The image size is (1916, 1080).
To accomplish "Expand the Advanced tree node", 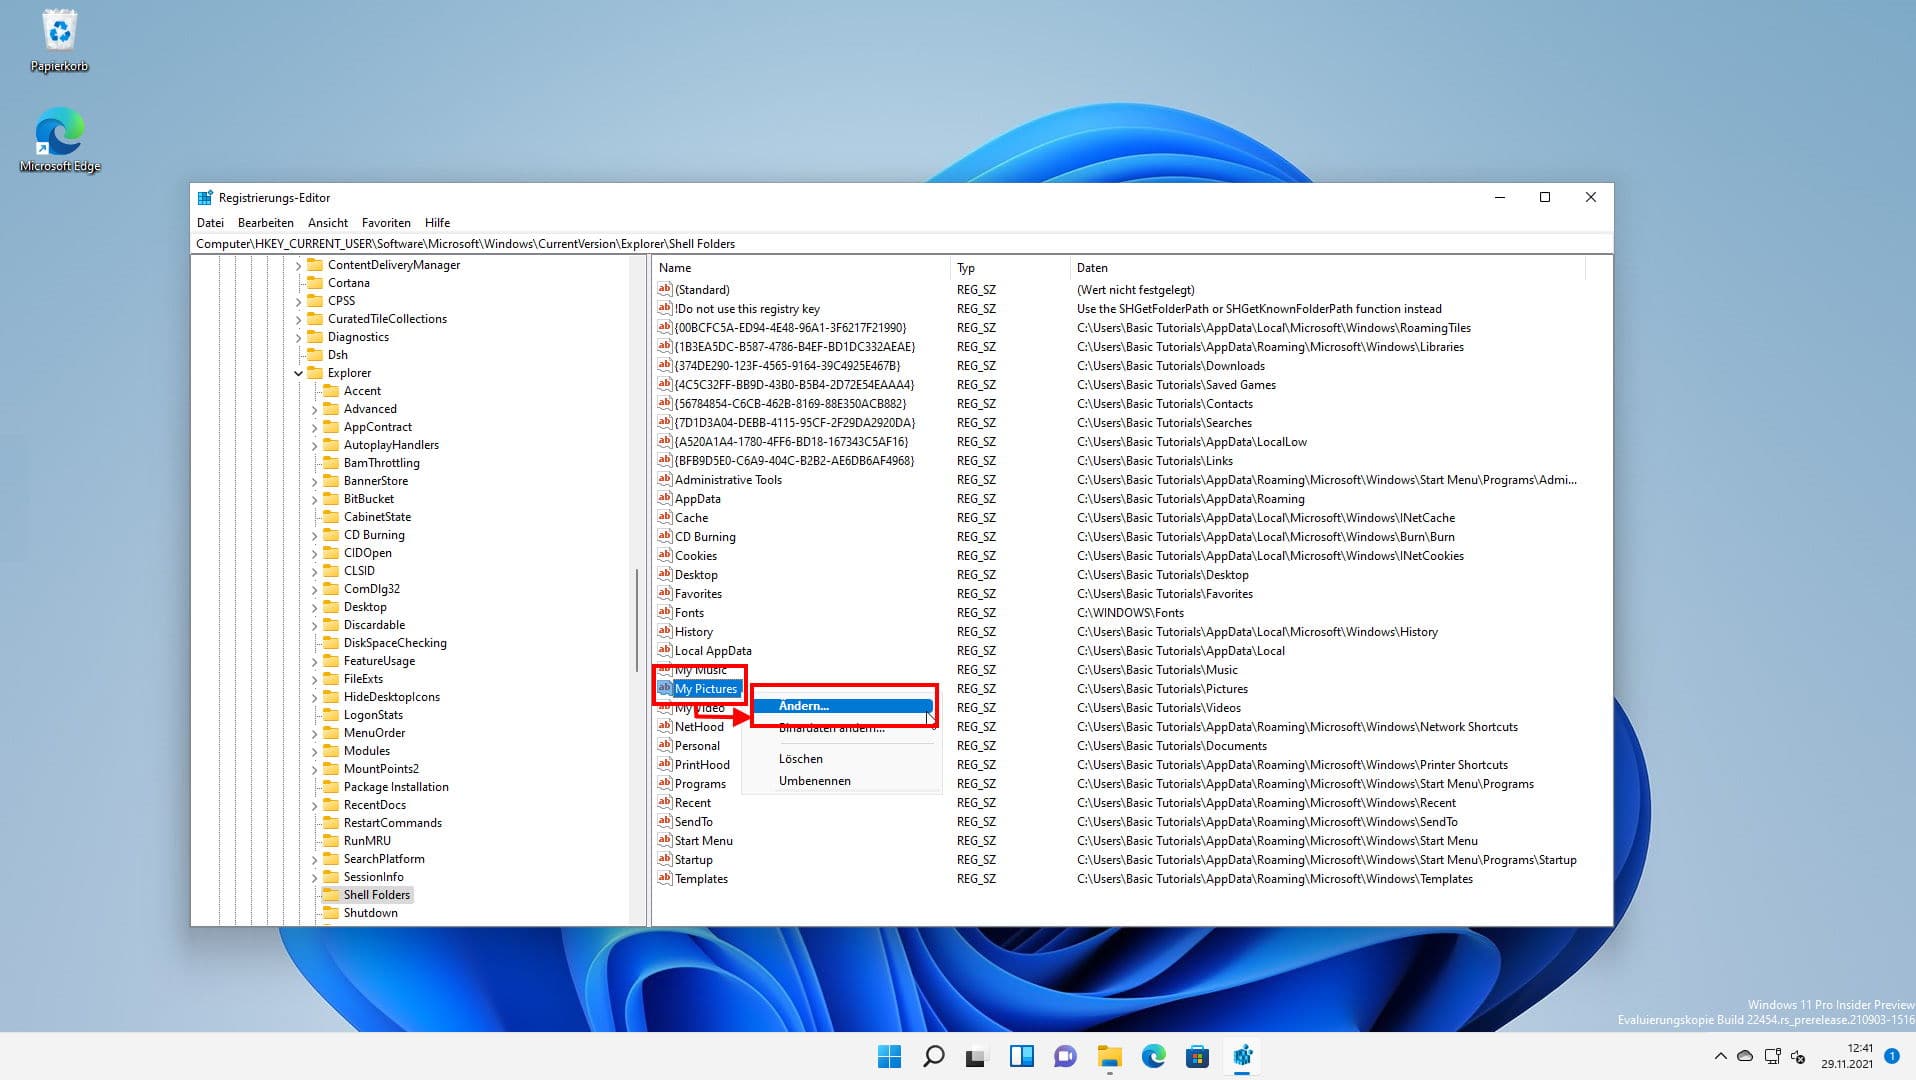I will 316,408.
